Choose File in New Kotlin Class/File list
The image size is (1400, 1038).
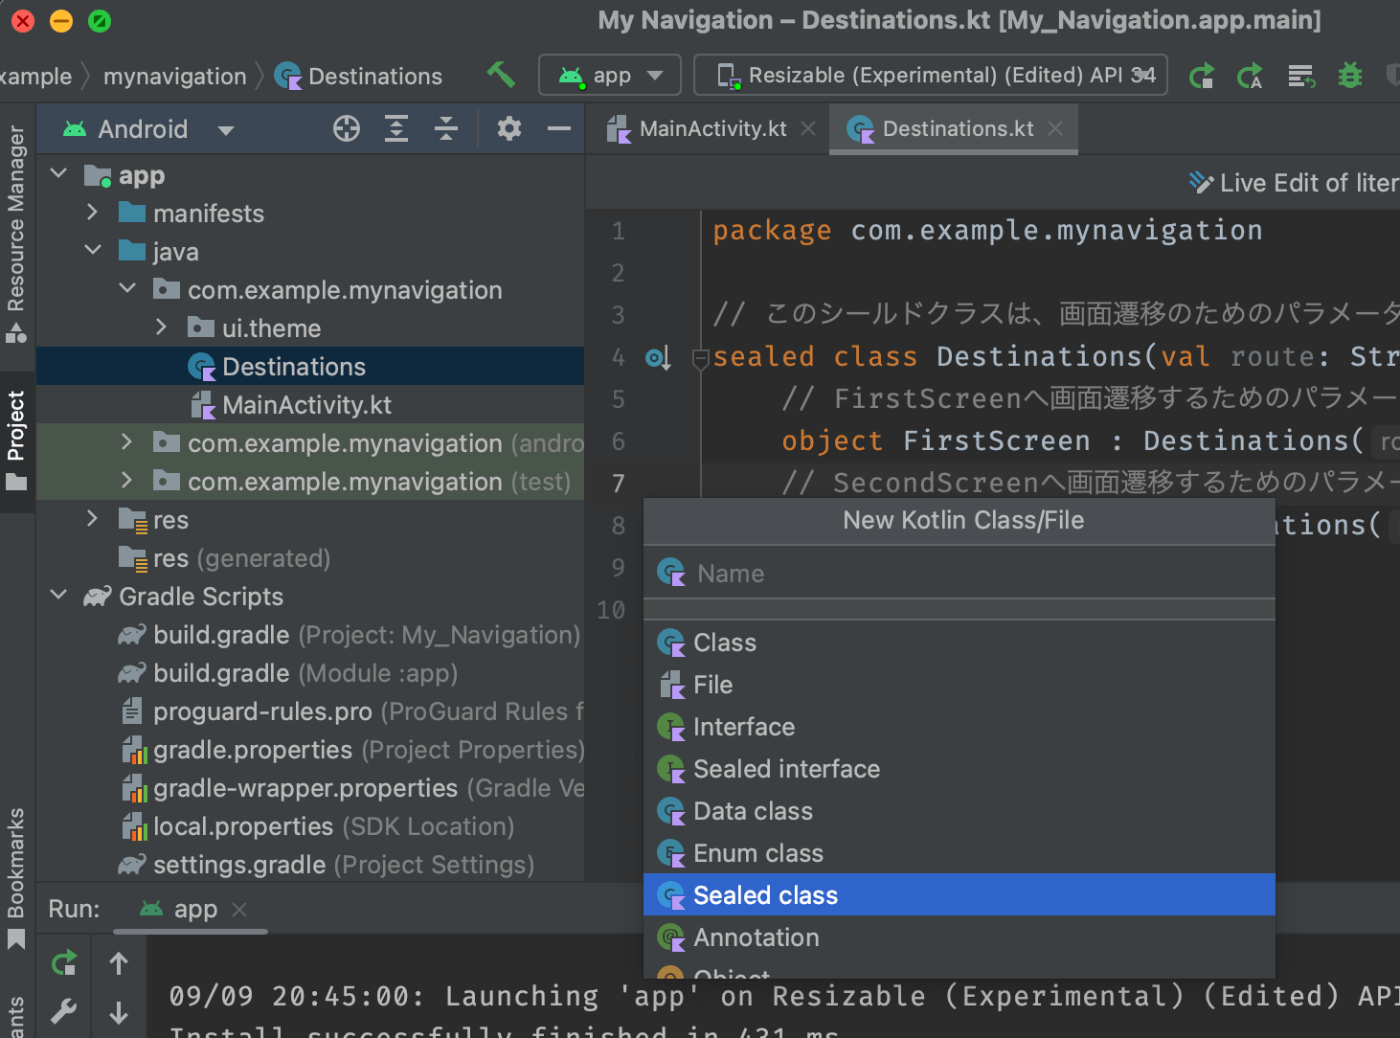pos(960,685)
